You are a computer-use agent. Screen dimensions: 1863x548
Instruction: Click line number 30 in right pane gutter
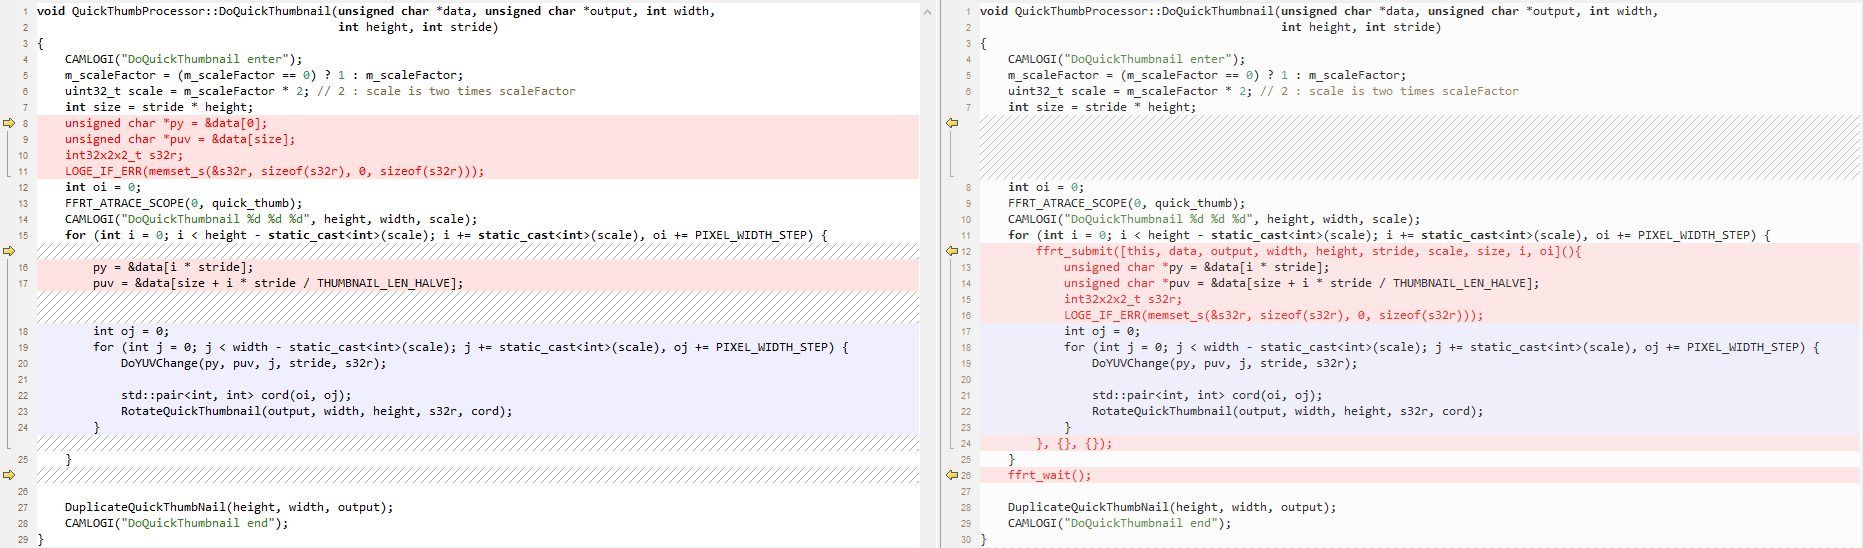click(x=965, y=539)
